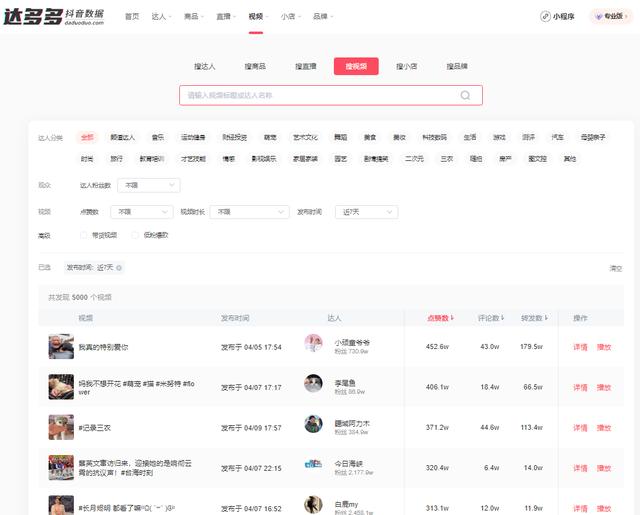Enable 低粉爆款 checkbox
The height and width of the screenshot is (515, 640).
click(x=135, y=235)
